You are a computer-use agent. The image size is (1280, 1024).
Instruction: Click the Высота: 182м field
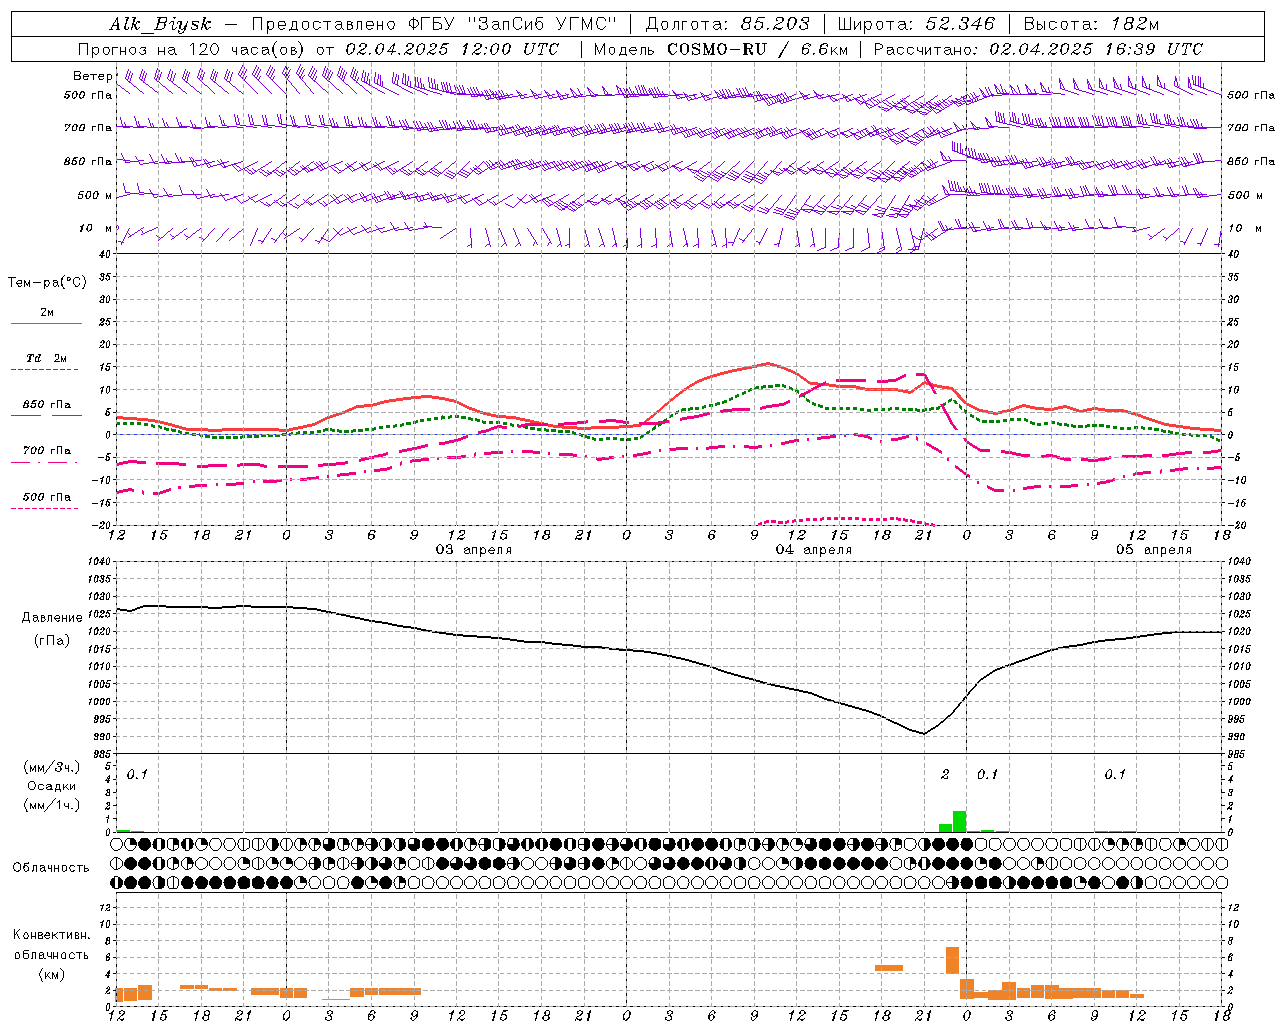tap(1092, 25)
